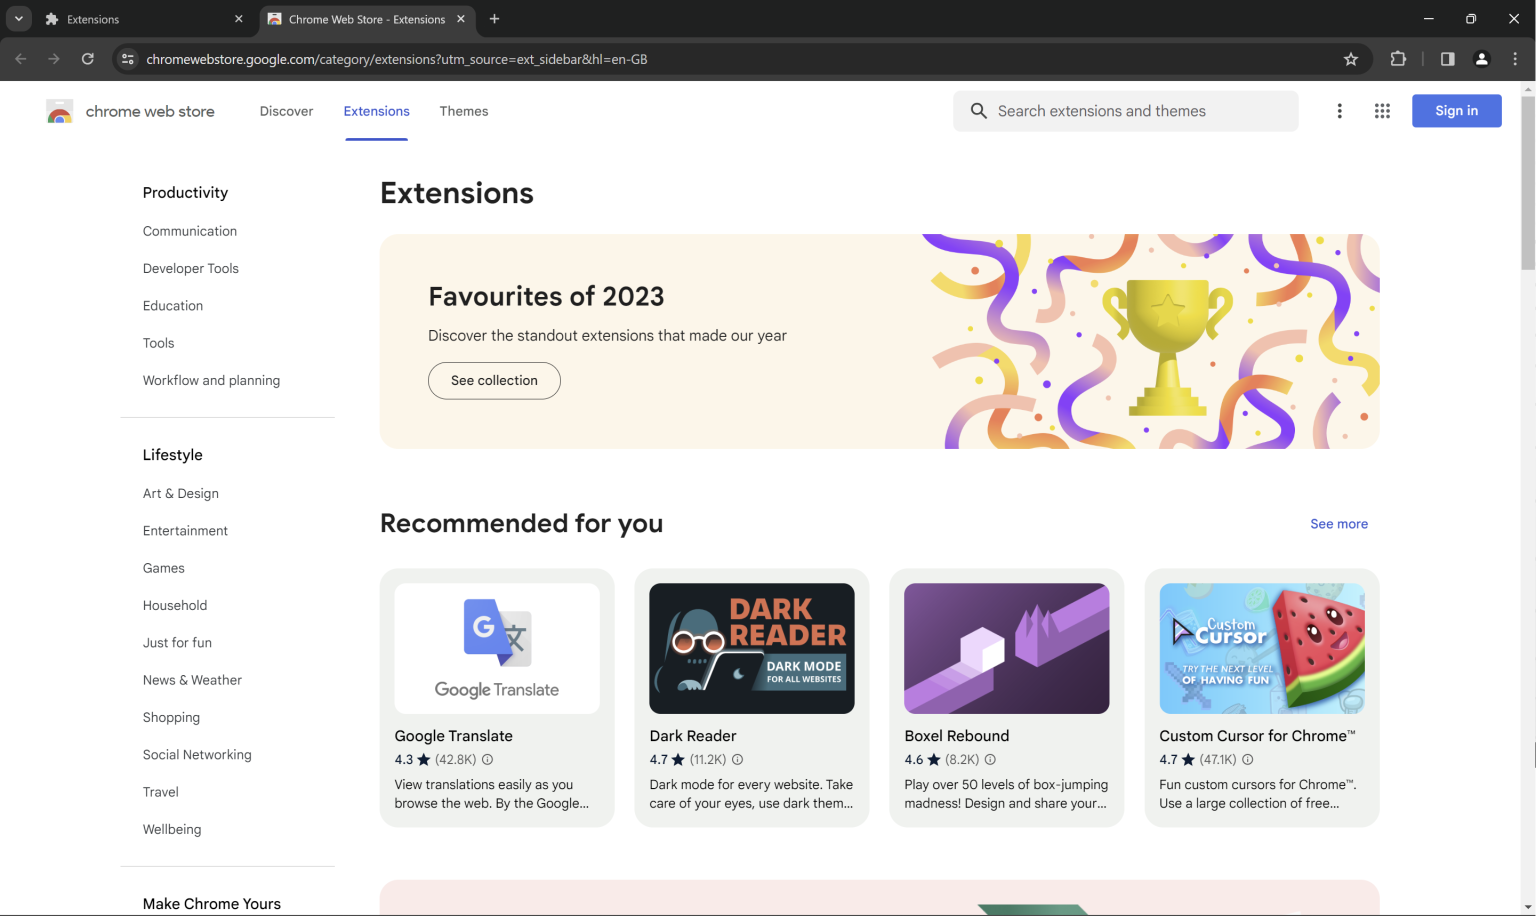Open News & Weather category
The width and height of the screenshot is (1536, 916).
192,680
